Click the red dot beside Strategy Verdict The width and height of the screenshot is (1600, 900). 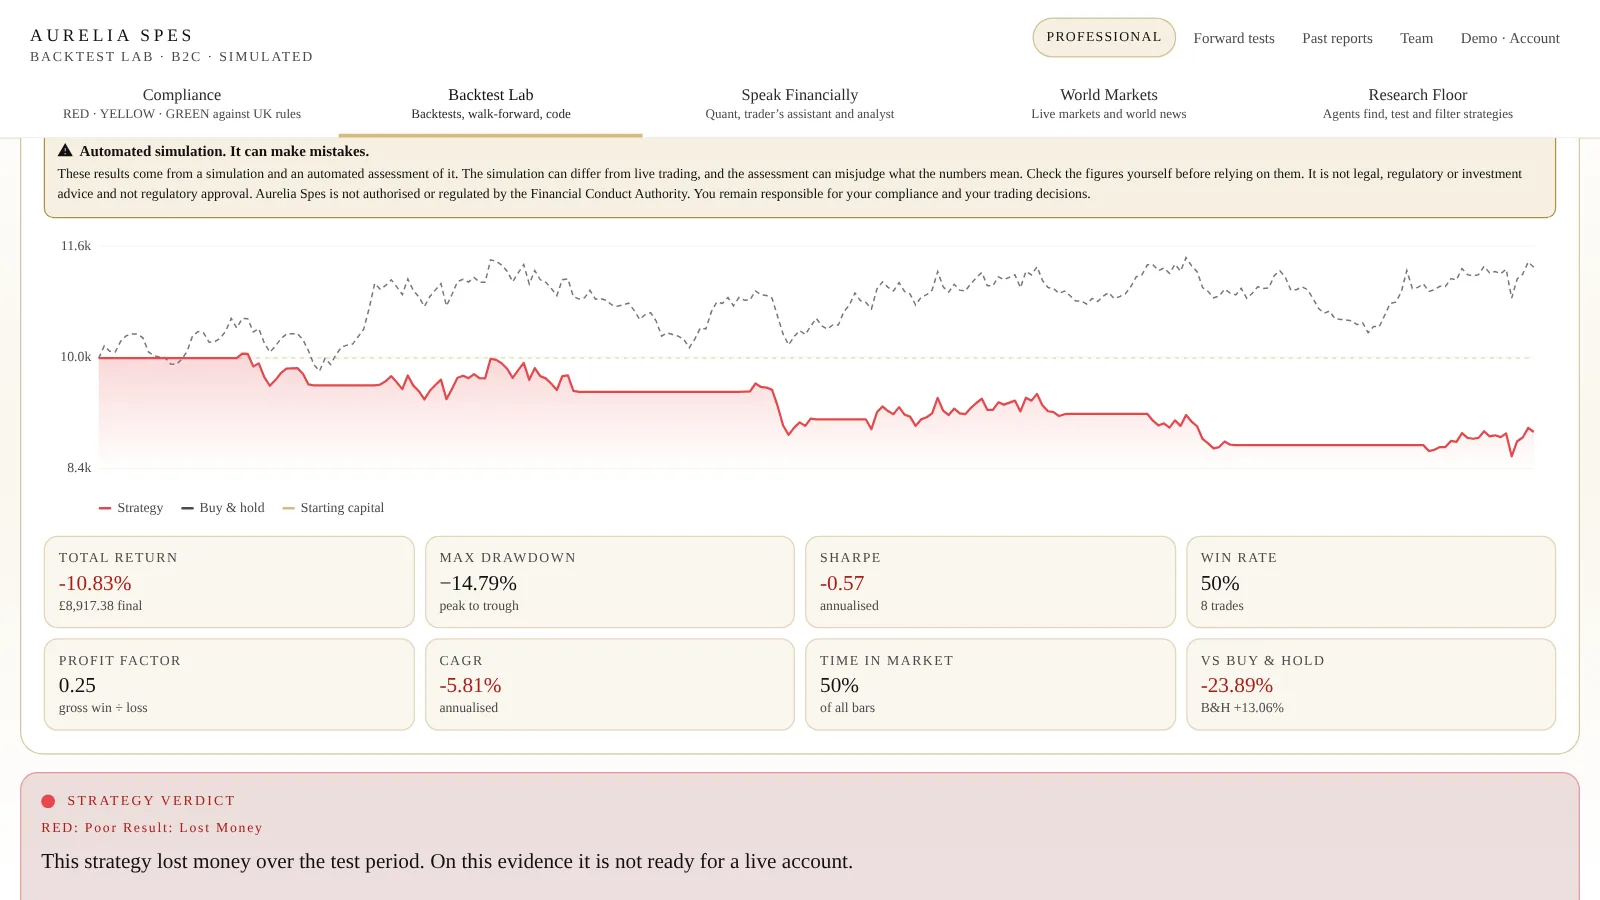(x=48, y=801)
